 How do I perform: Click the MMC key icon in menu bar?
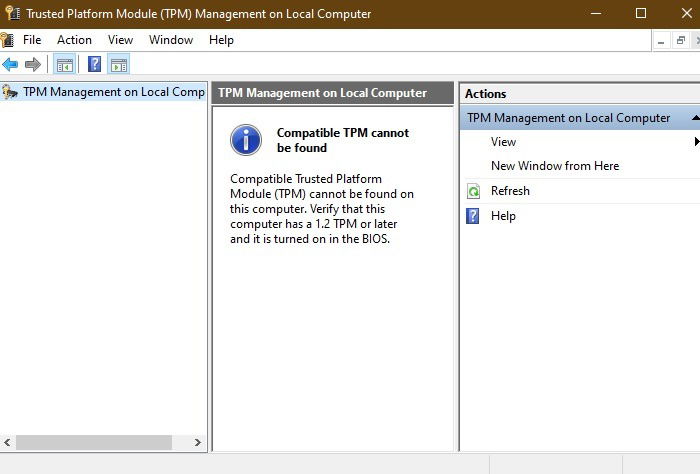coord(7,40)
